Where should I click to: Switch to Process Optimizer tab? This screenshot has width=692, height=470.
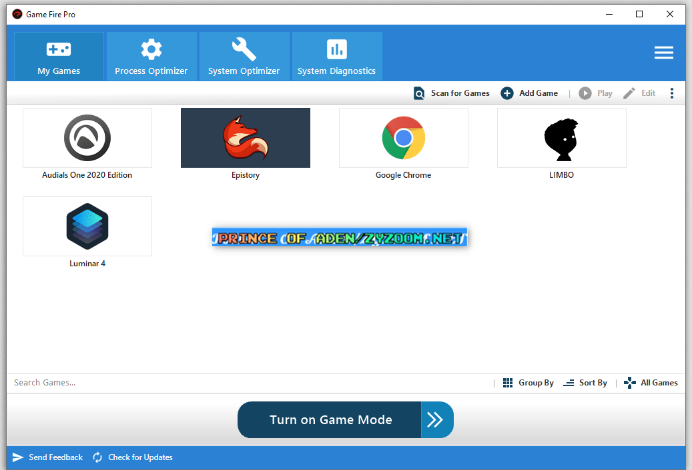(151, 56)
